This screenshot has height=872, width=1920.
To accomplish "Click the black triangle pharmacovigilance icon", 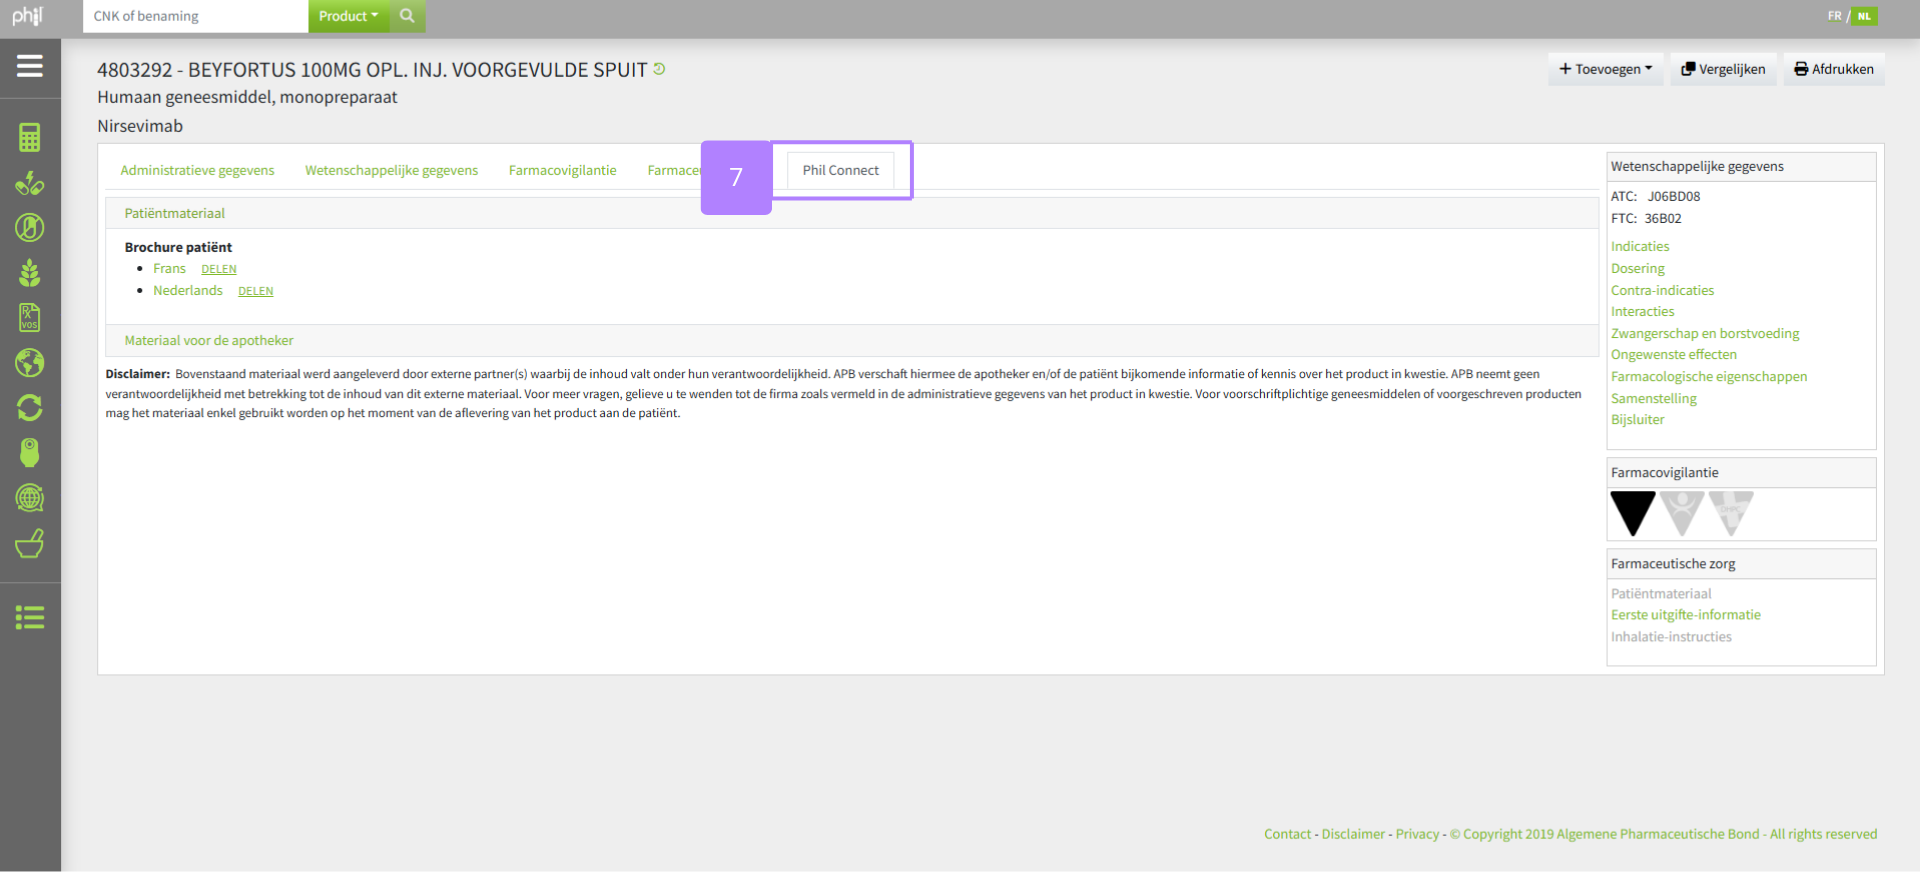I will 1633,513.
